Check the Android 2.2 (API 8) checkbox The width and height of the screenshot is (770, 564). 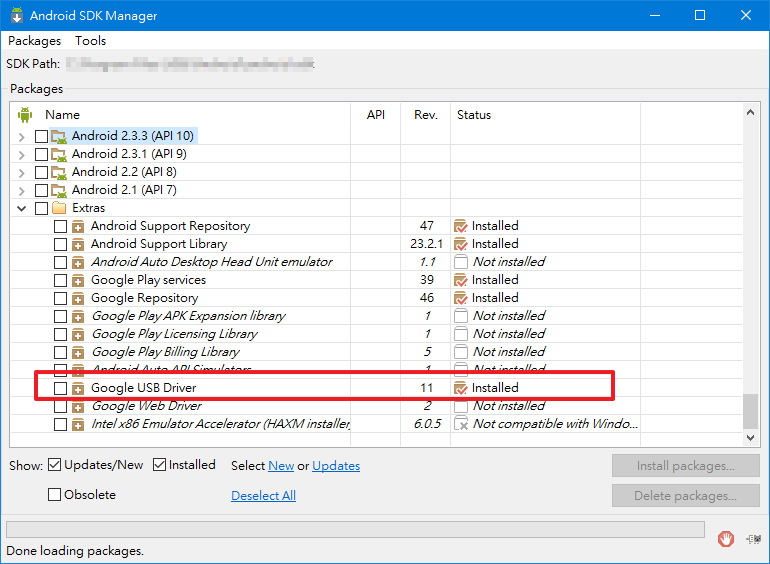[41, 172]
